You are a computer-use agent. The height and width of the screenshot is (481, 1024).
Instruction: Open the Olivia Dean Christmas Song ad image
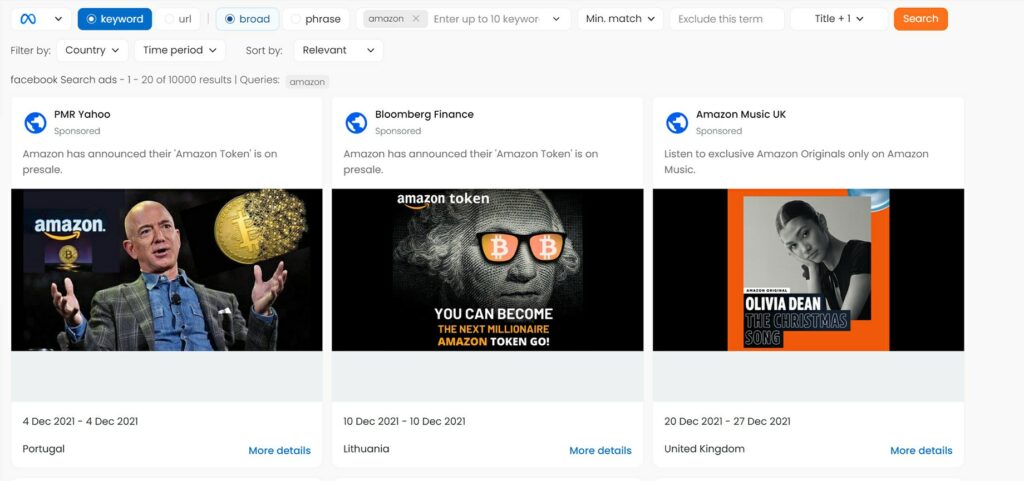point(808,270)
